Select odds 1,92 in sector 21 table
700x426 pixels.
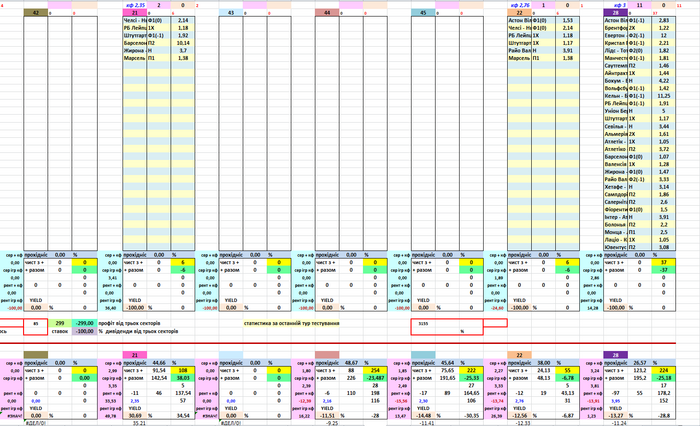tap(183, 35)
